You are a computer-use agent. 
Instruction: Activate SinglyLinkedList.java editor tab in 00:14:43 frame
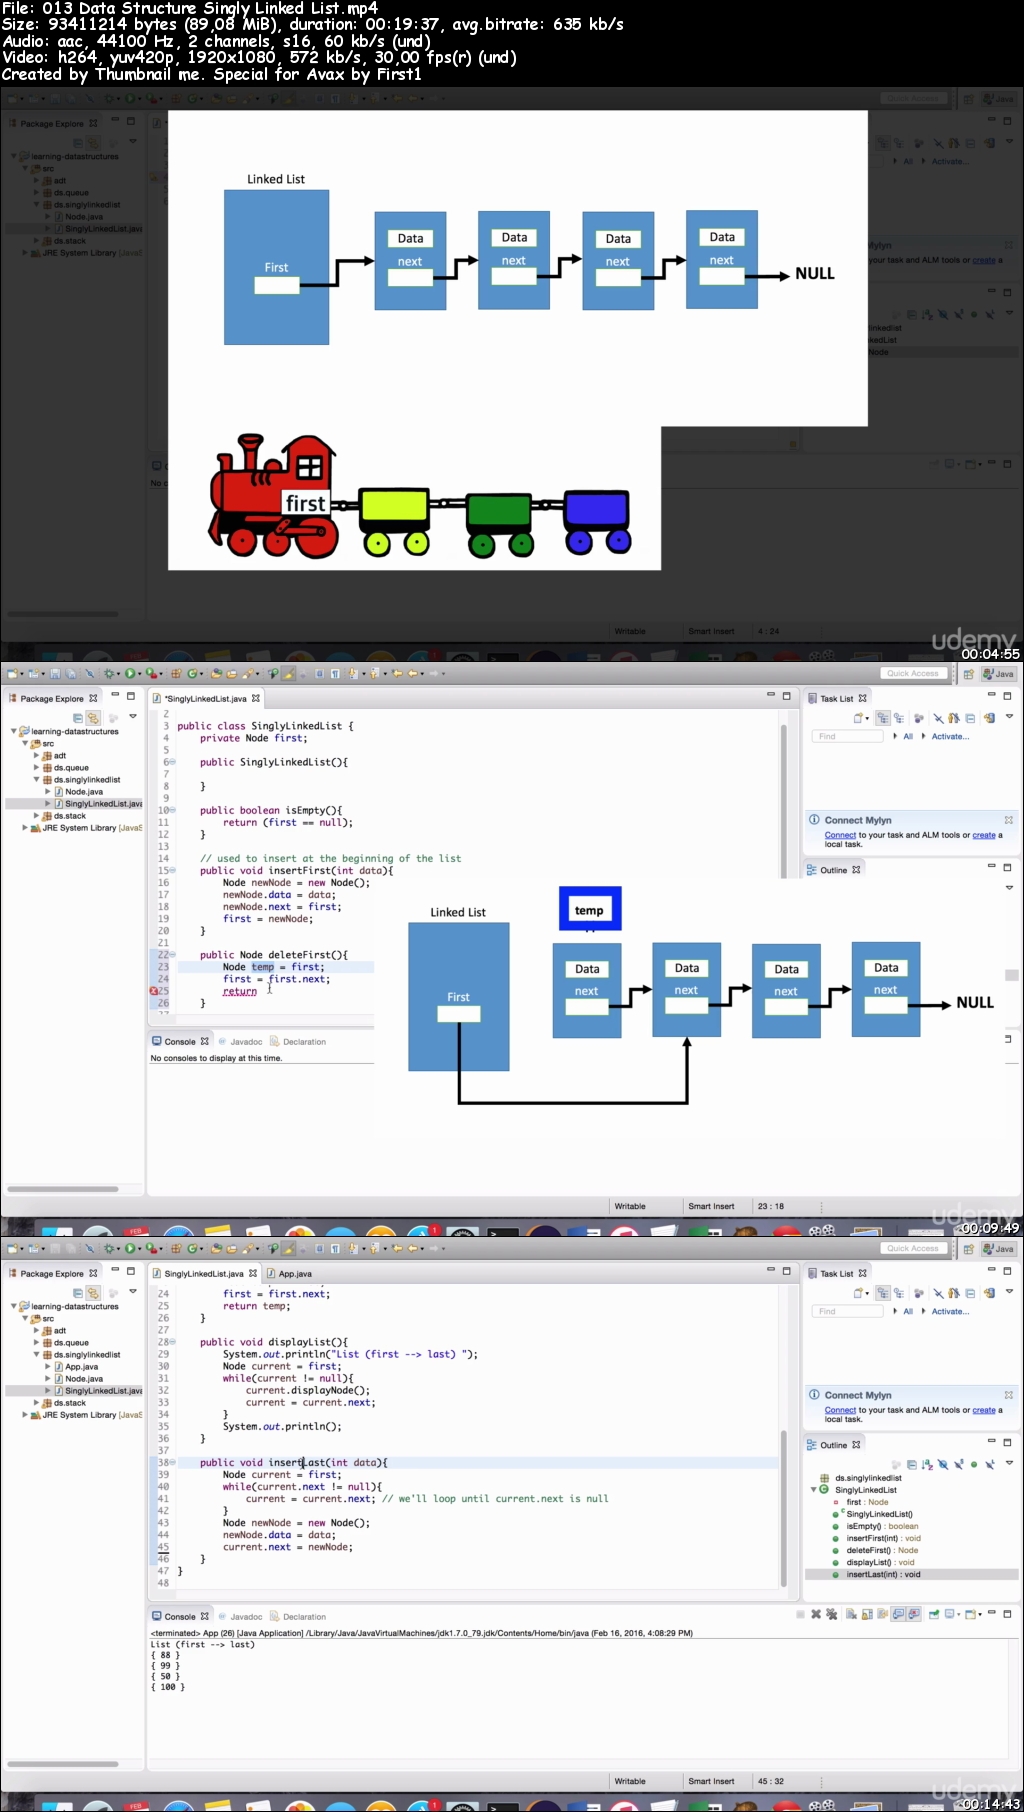point(205,1273)
